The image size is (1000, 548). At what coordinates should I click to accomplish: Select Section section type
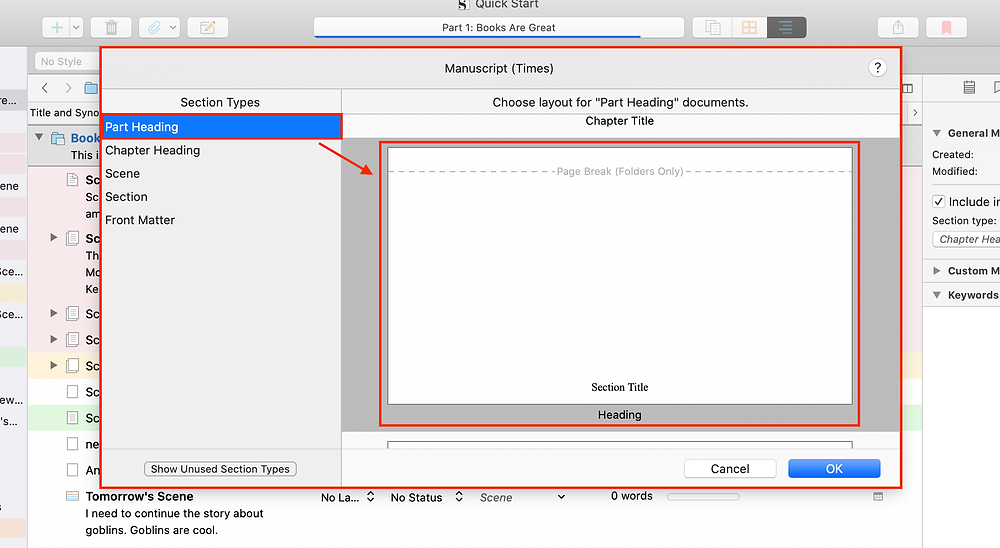pyautogui.click(x=221, y=196)
